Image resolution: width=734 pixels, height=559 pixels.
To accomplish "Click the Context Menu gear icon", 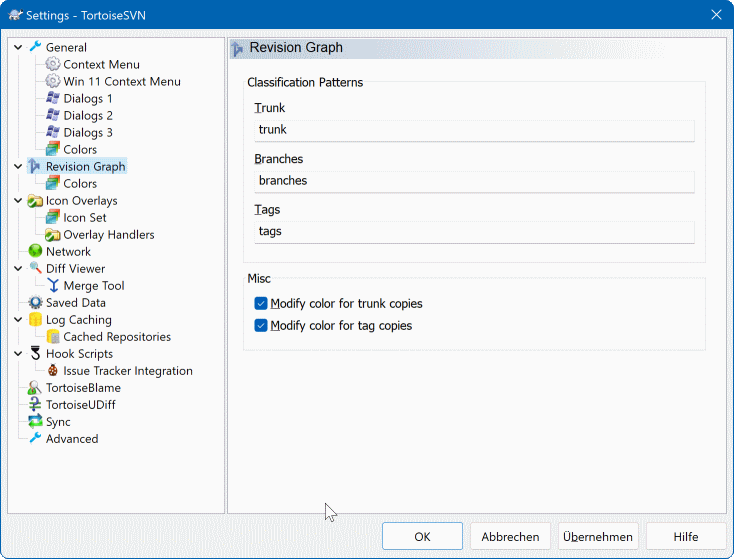I will click(x=52, y=64).
